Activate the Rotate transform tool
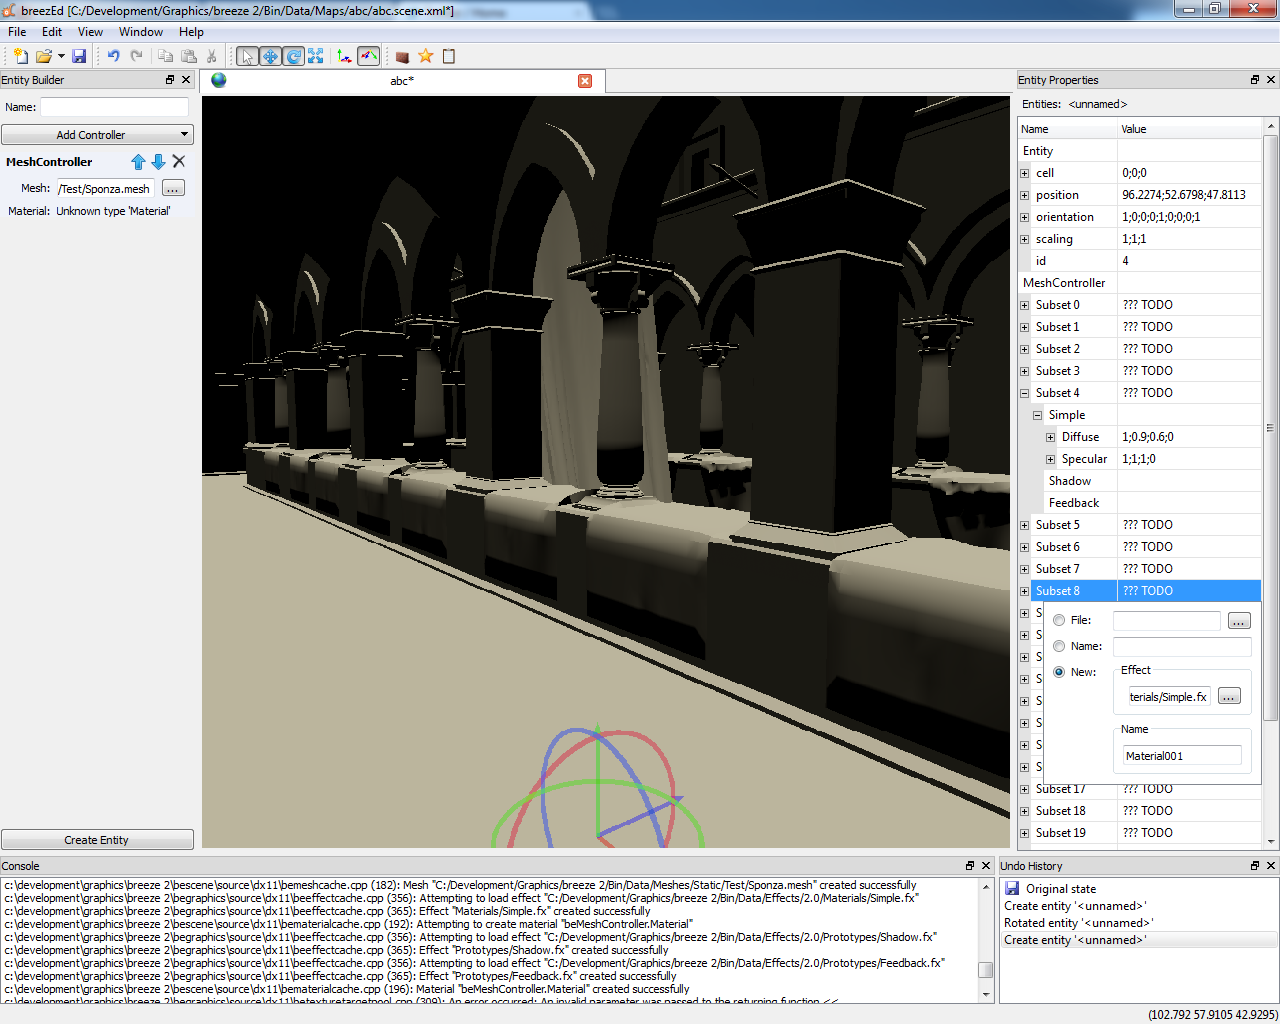The image size is (1280, 1024). pos(293,56)
